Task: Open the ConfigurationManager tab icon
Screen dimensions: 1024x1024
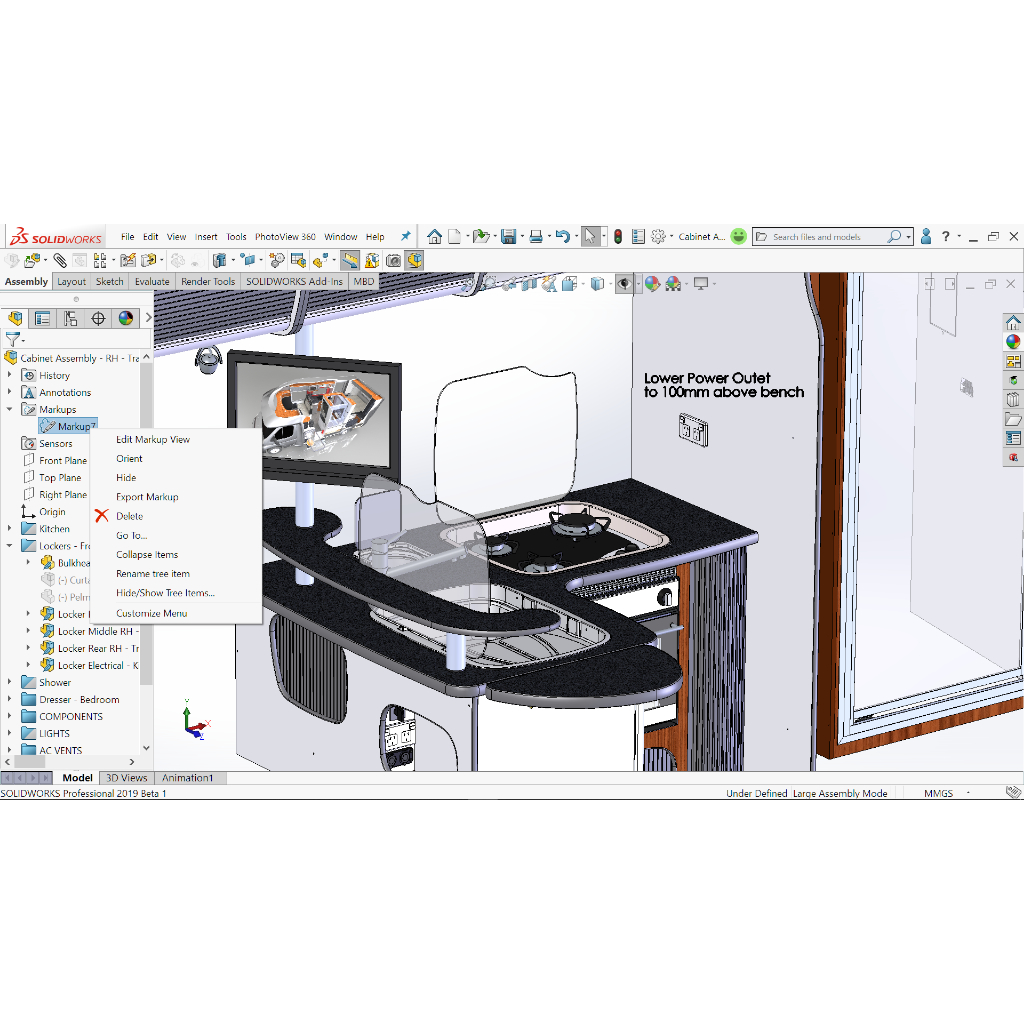Action: 71,318
